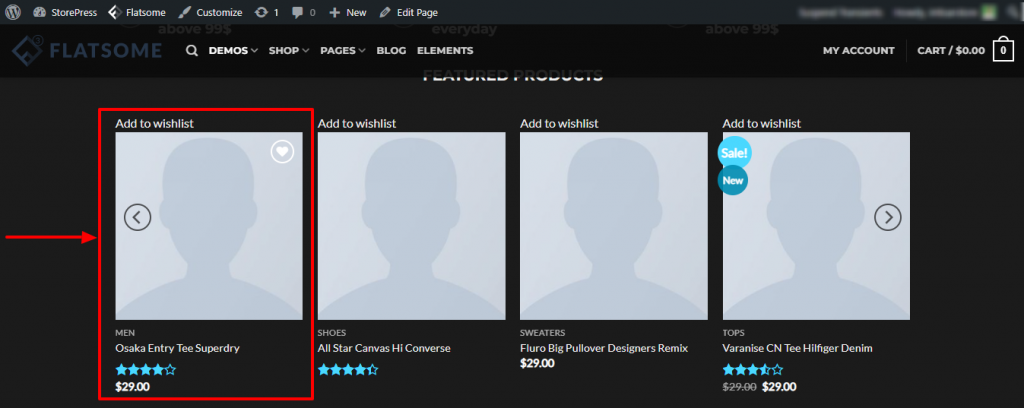Screen dimensions: 1024x408
Task: Click the SHOES category label
Action: (x=332, y=333)
